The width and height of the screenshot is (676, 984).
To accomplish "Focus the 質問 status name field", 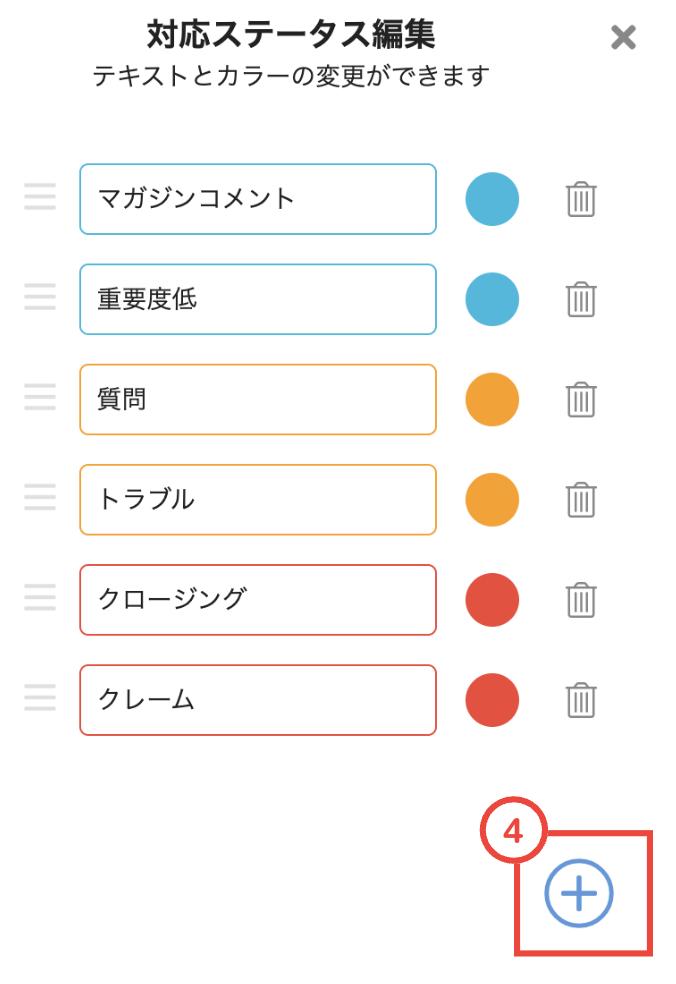I will coord(258,400).
